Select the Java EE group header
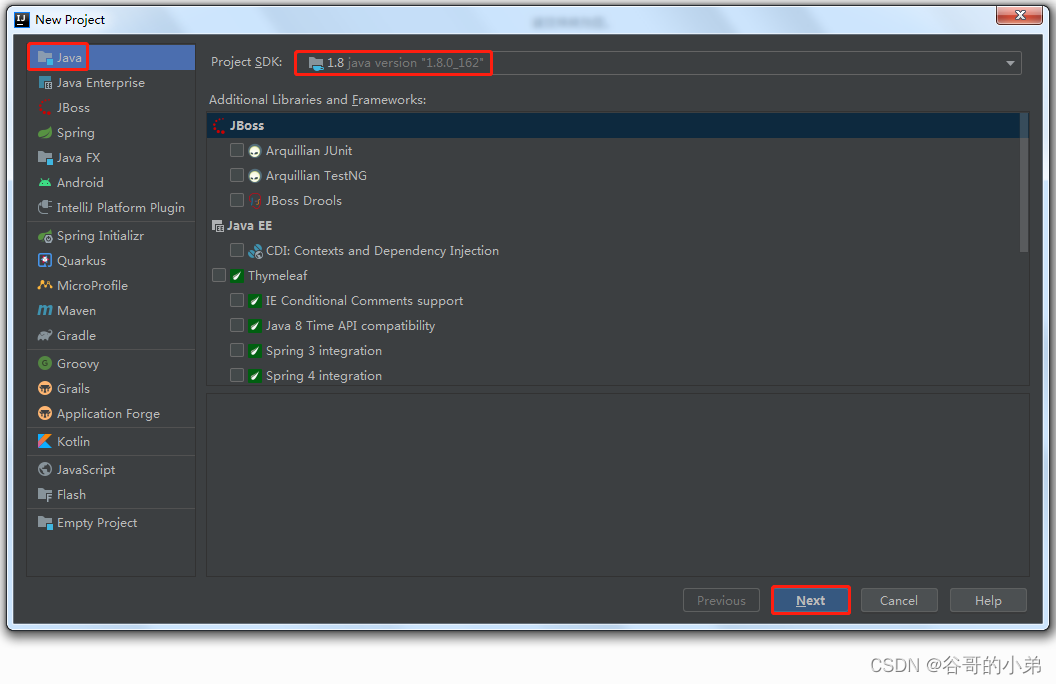1056x684 pixels. pos(614,226)
